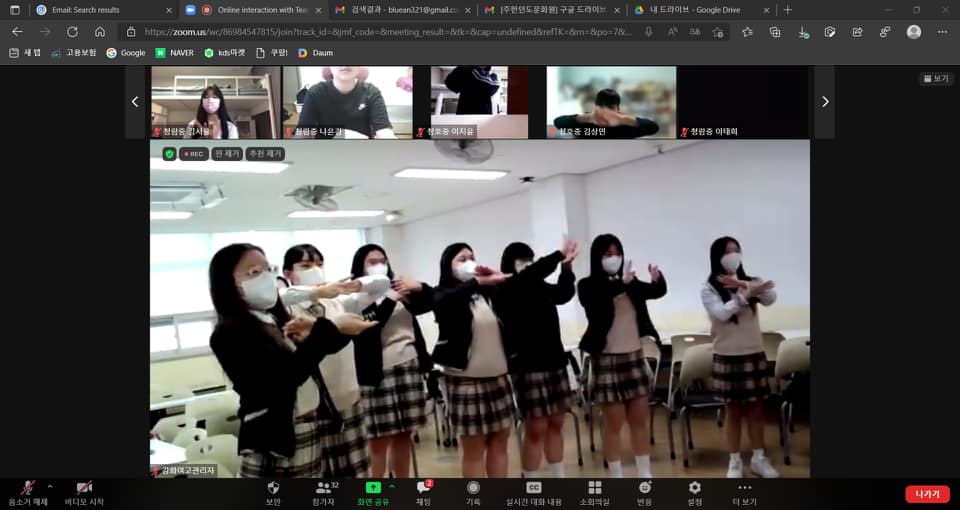
Task: Open the Participants (참가자) panel
Action: coord(323,488)
